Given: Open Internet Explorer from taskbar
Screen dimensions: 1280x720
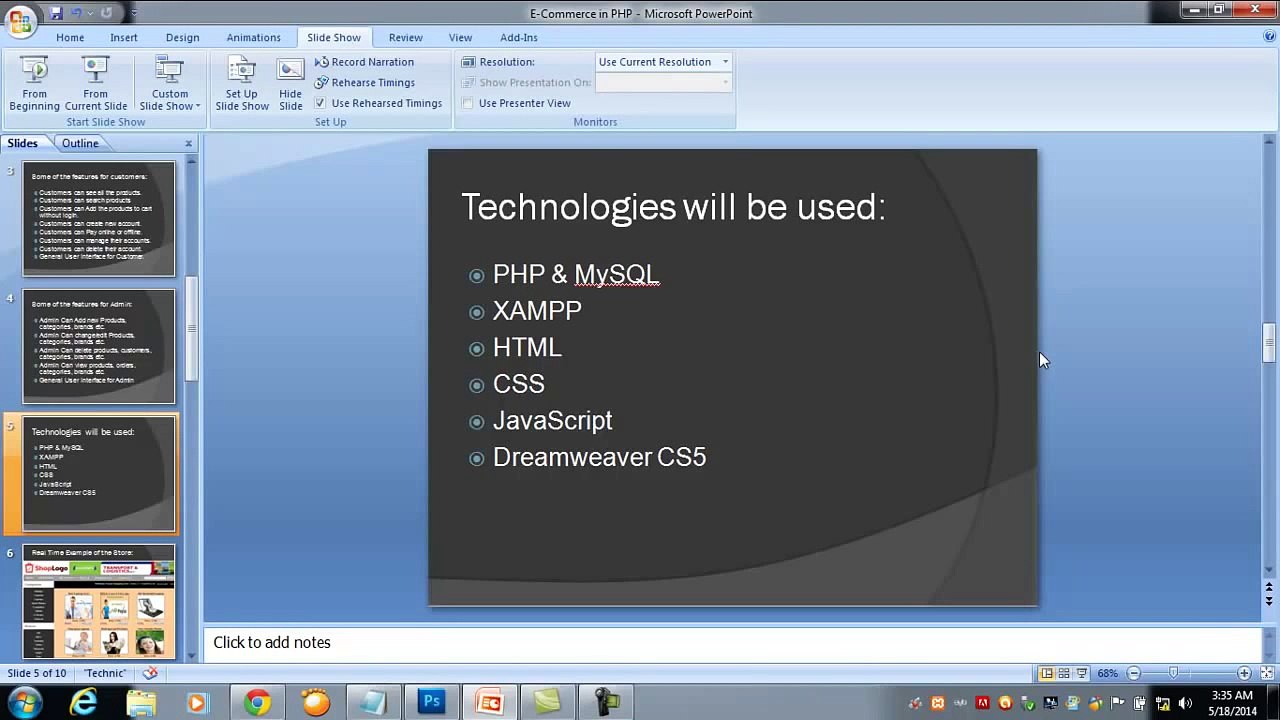Looking at the screenshot, I should [x=84, y=703].
